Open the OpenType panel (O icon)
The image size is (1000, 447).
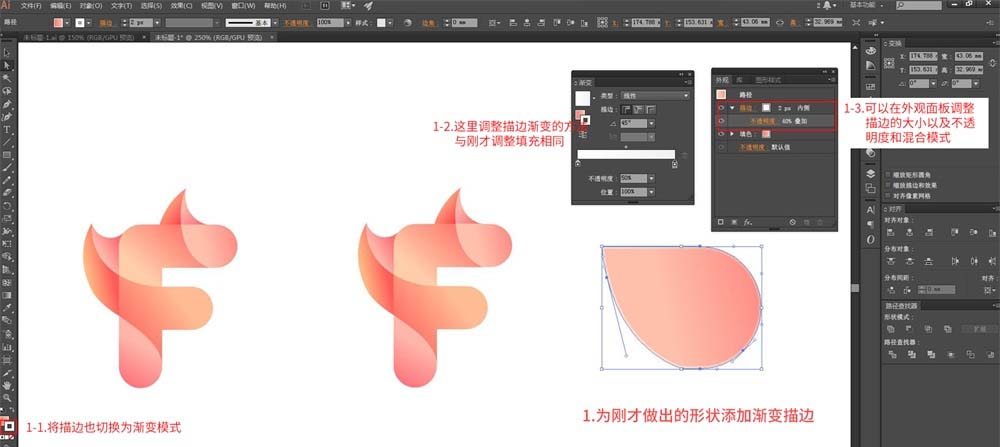pos(871,239)
